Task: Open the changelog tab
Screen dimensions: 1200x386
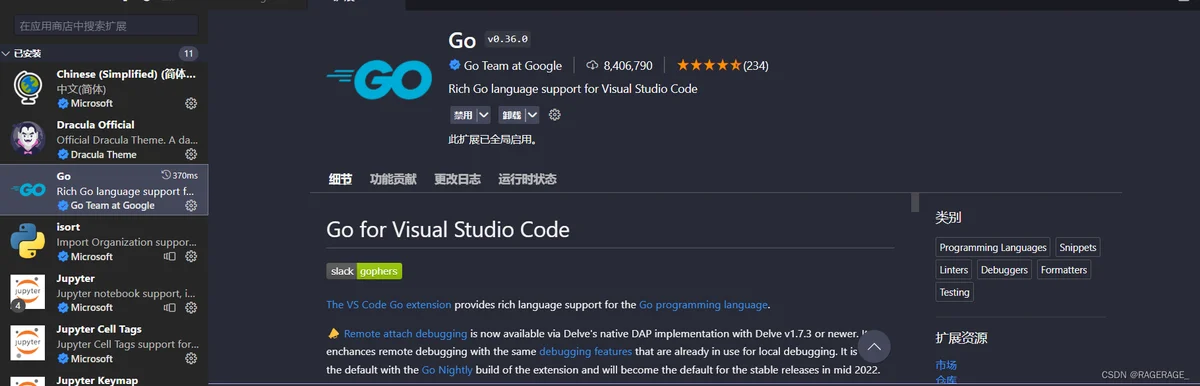Action: tap(457, 179)
